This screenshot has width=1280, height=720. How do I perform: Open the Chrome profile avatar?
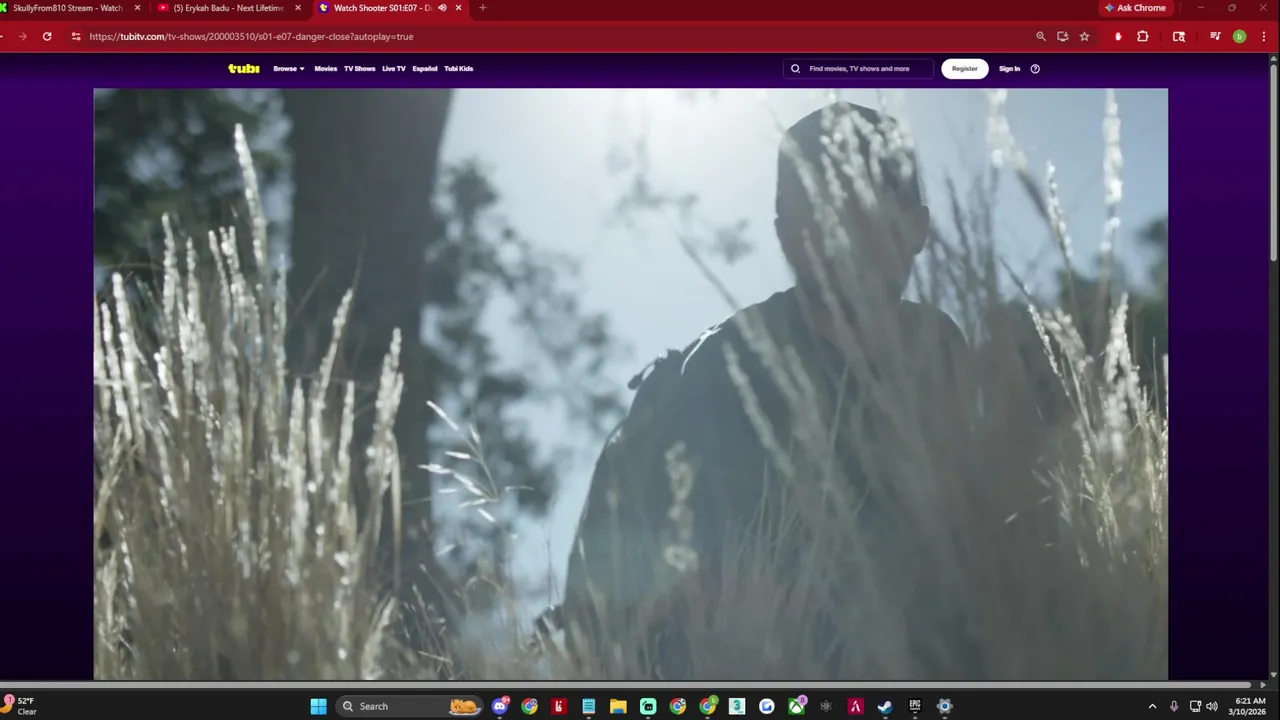coord(1239,36)
